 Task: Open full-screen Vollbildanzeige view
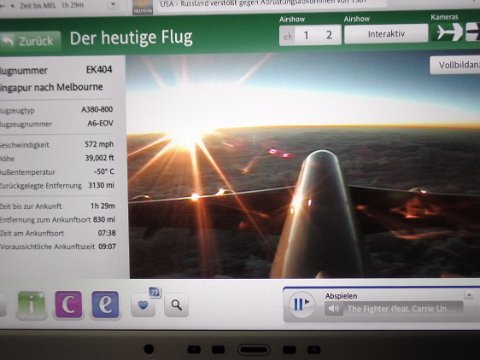click(455, 65)
